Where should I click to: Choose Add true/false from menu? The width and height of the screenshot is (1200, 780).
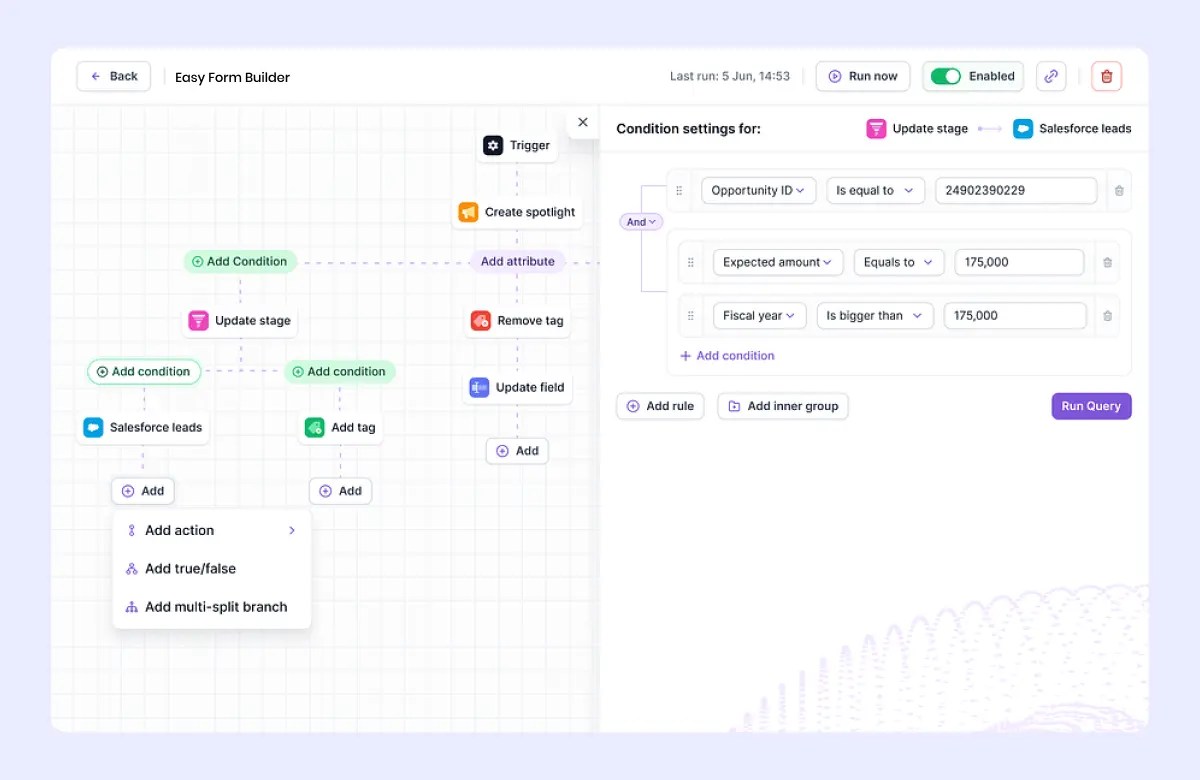click(211, 568)
